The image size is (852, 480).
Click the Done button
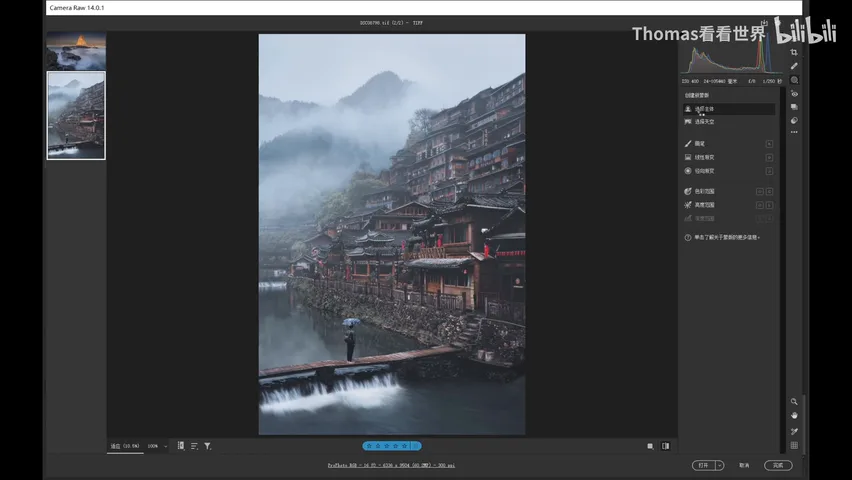(x=778, y=465)
